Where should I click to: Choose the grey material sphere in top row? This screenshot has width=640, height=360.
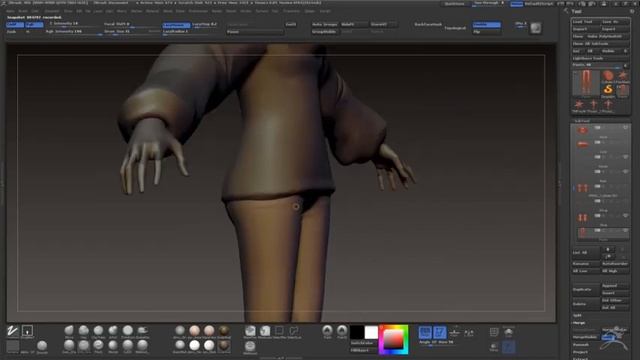(x=180, y=330)
